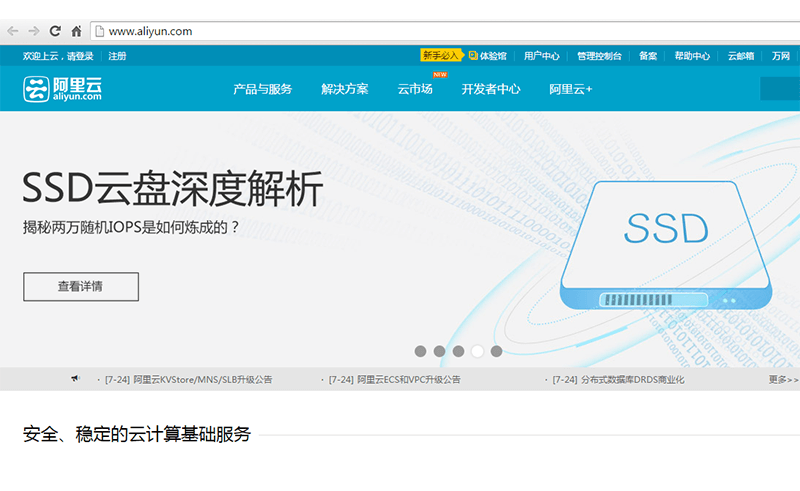Open 解决方案 menu

point(345,89)
